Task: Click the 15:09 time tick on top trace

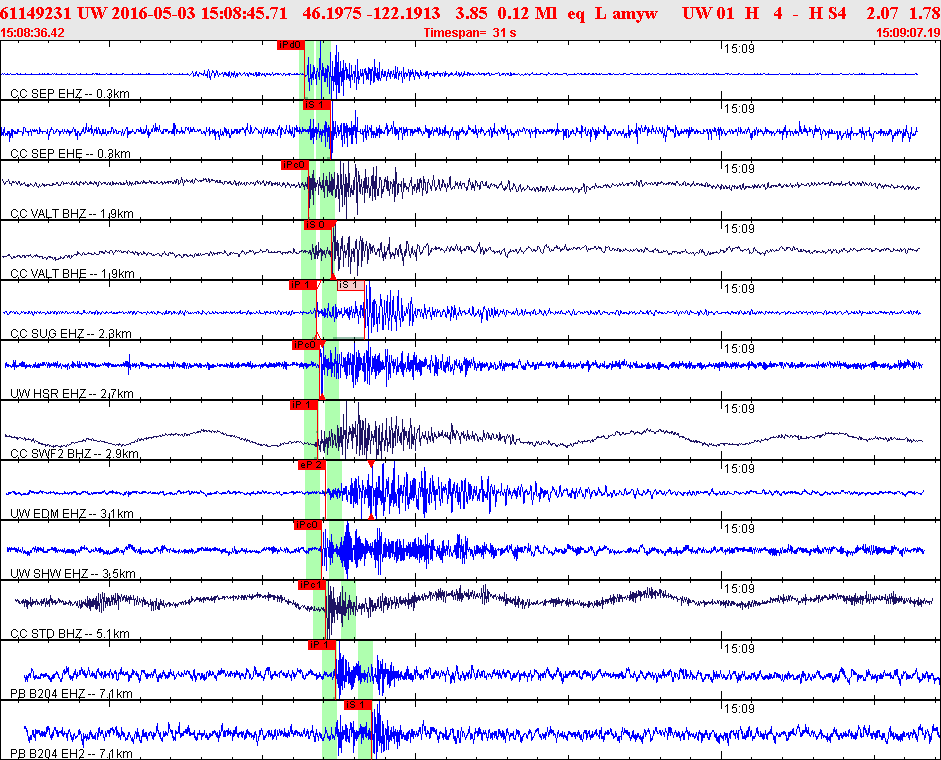Action: (739, 49)
